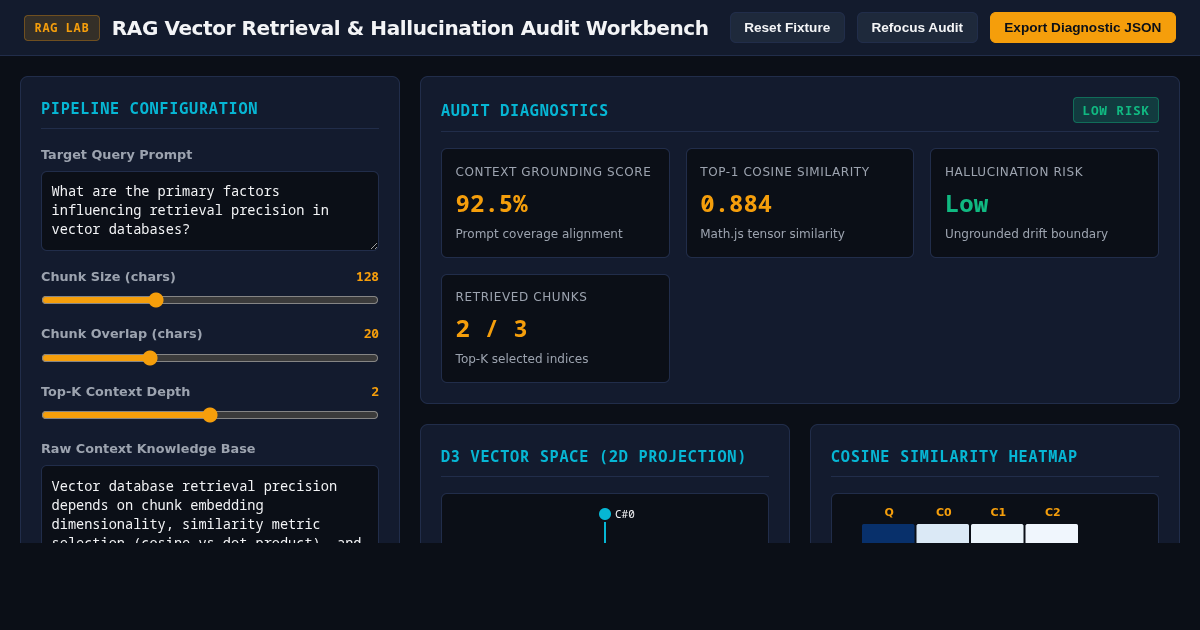Click the C2 column header in the heatmap

[x=1053, y=512]
